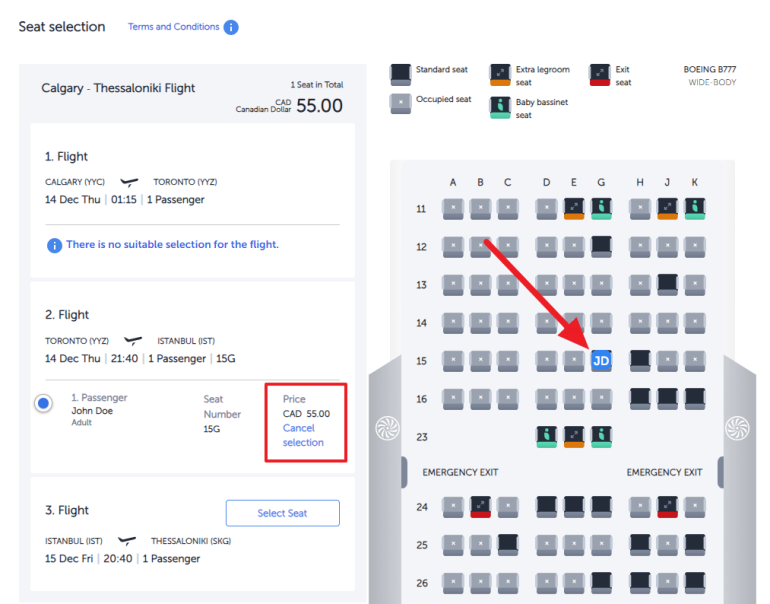The width and height of the screenshot is (770, 604).
Task: Select extra legroom seat 23E
Action: point(574,436)
